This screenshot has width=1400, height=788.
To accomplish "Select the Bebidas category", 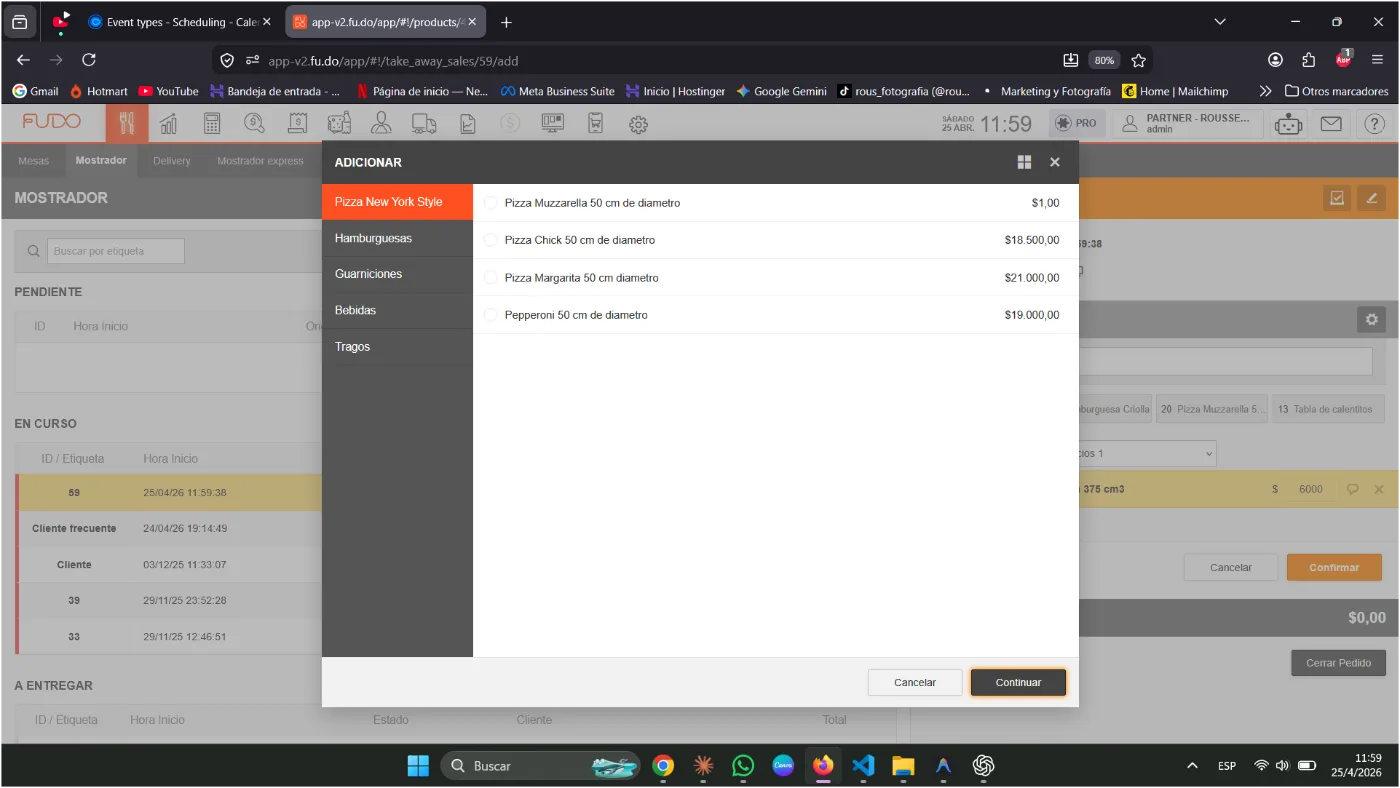I will pyautogui.click(x=397, y=310).
